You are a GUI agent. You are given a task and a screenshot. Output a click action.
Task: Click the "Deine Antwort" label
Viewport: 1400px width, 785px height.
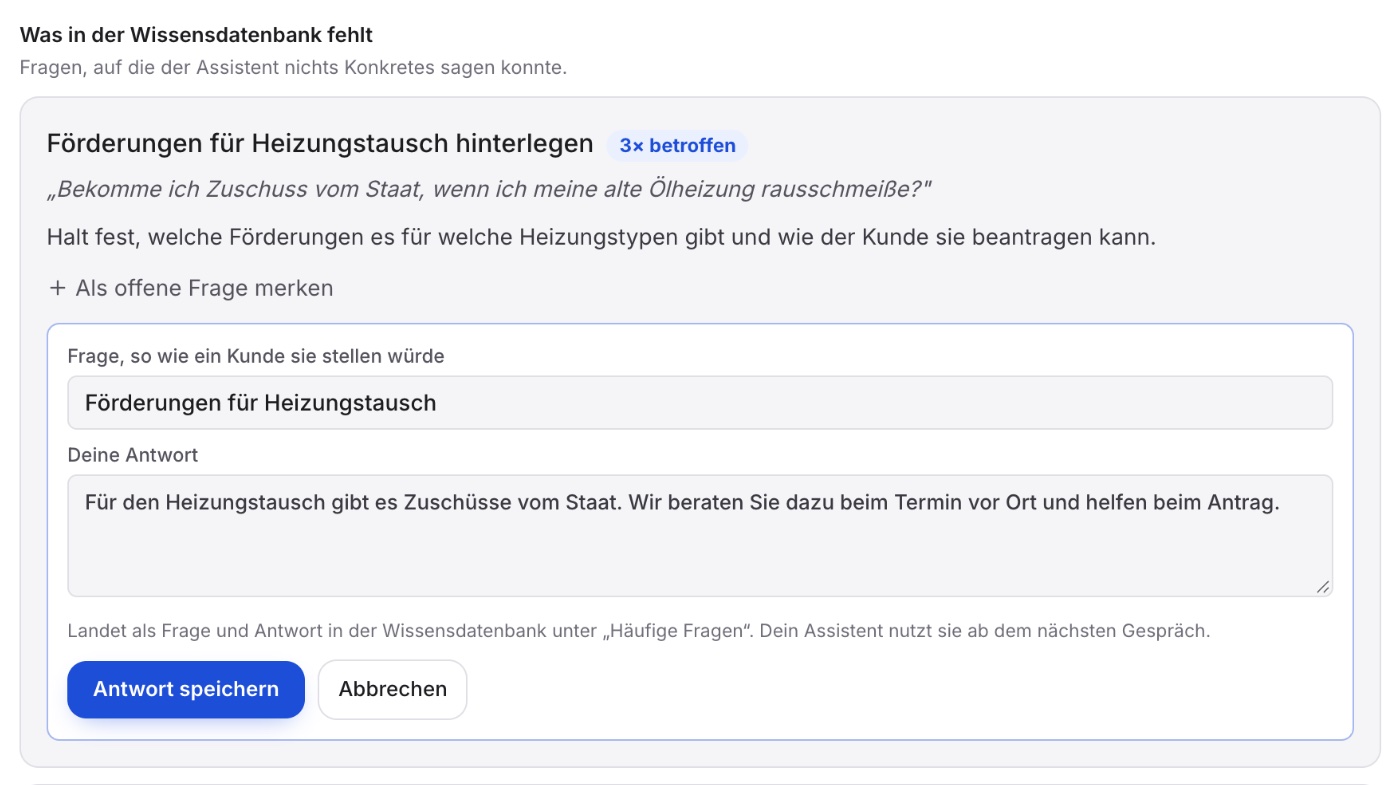(x=133, y=455)
